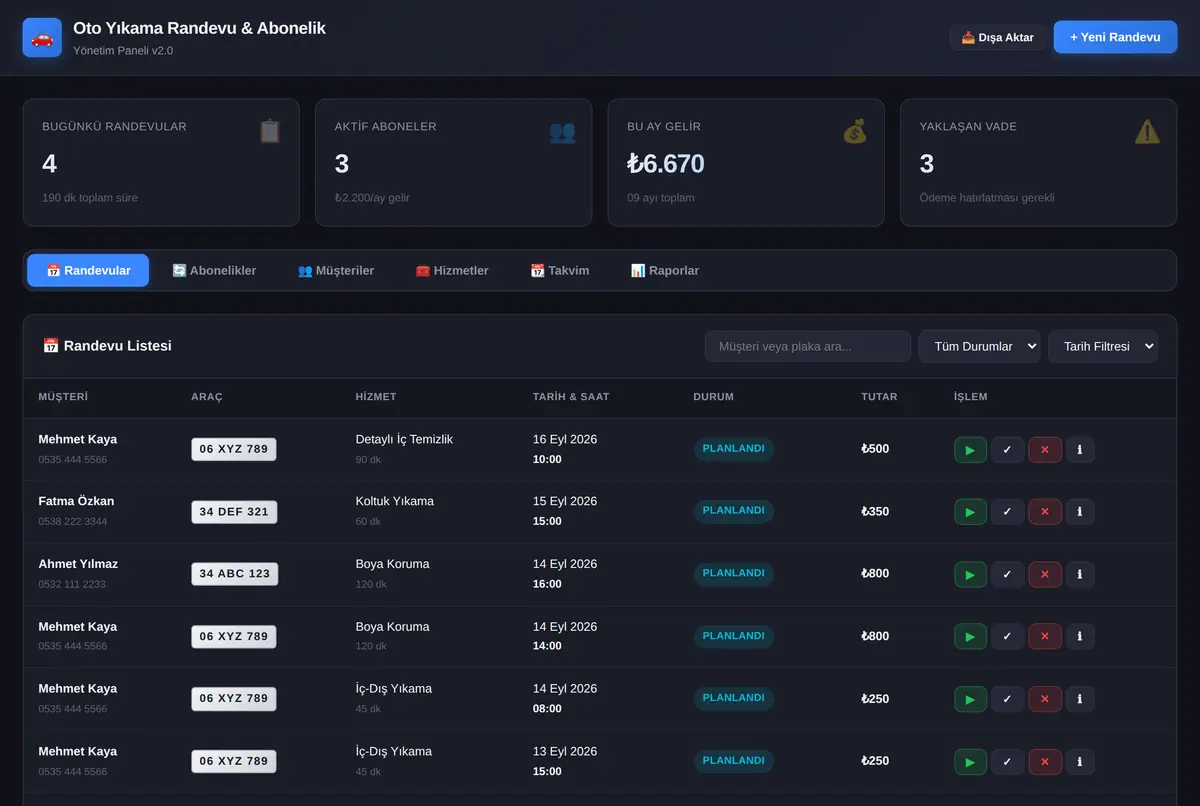View details of Ahmet Yılmaz's appointment
Viewport: 1200px width, 806px height.
1080,574
